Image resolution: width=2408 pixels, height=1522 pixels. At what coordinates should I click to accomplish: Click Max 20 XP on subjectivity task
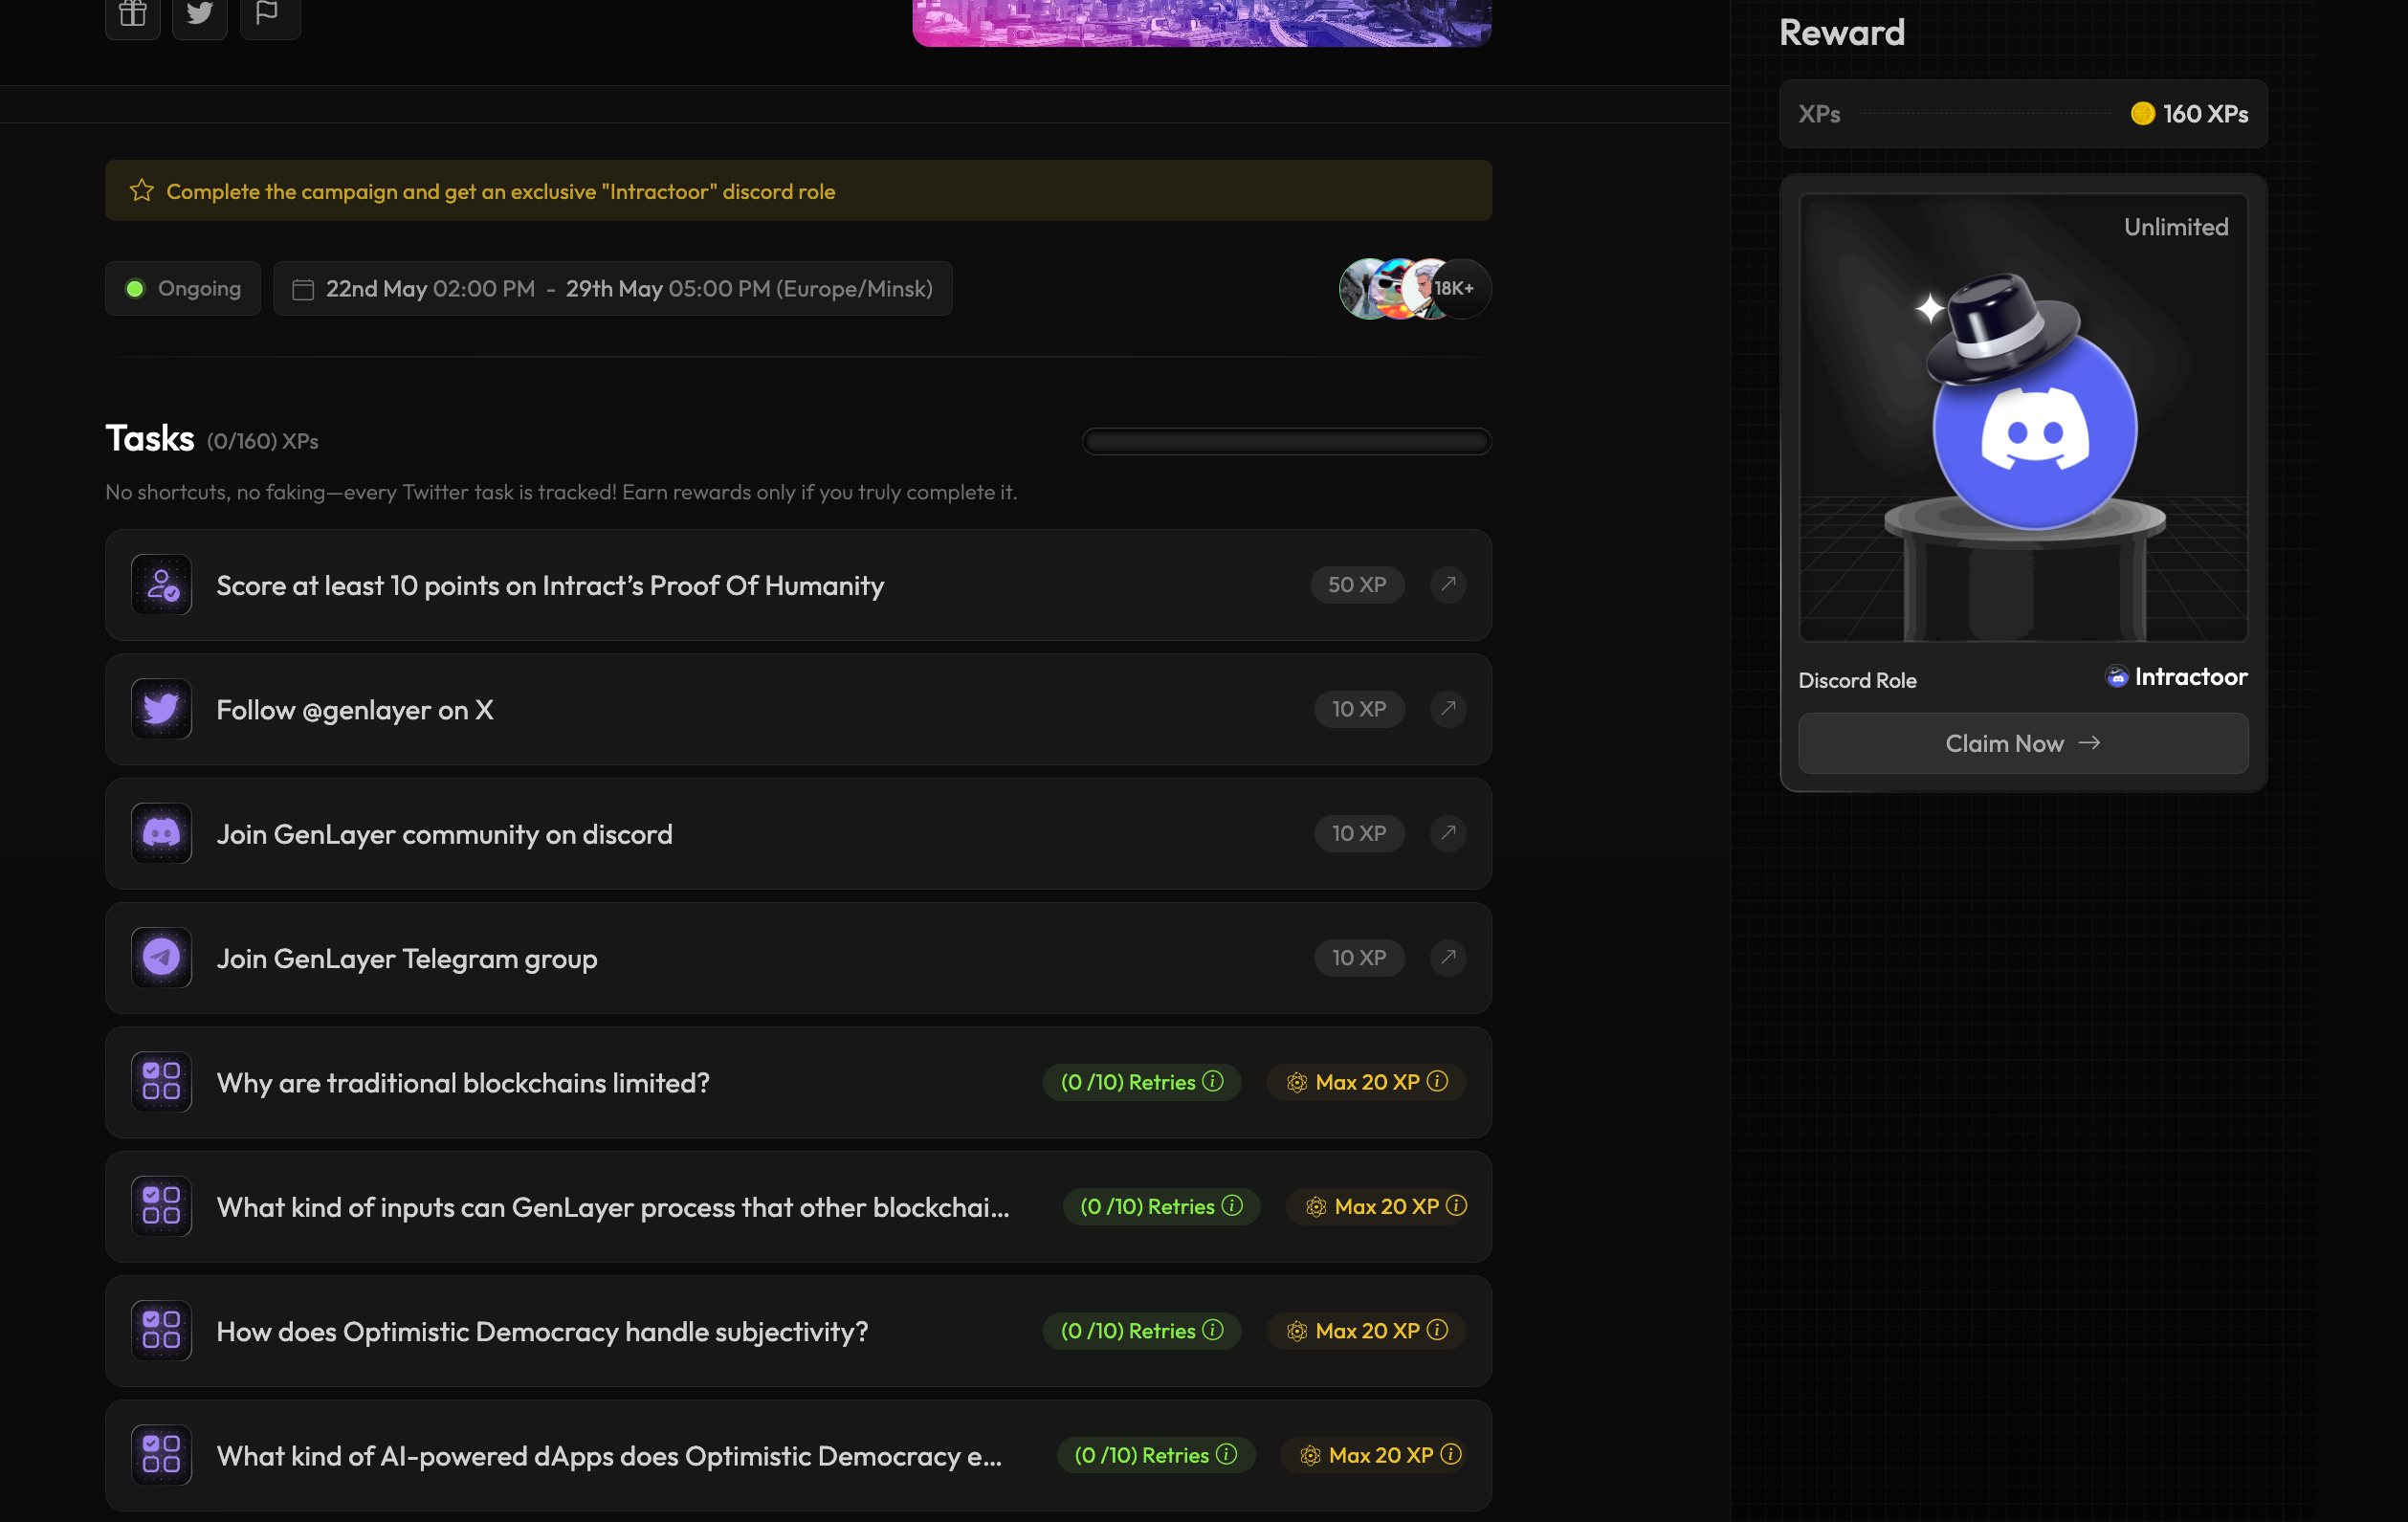pyautogui.click(x=1366, y=1330)
